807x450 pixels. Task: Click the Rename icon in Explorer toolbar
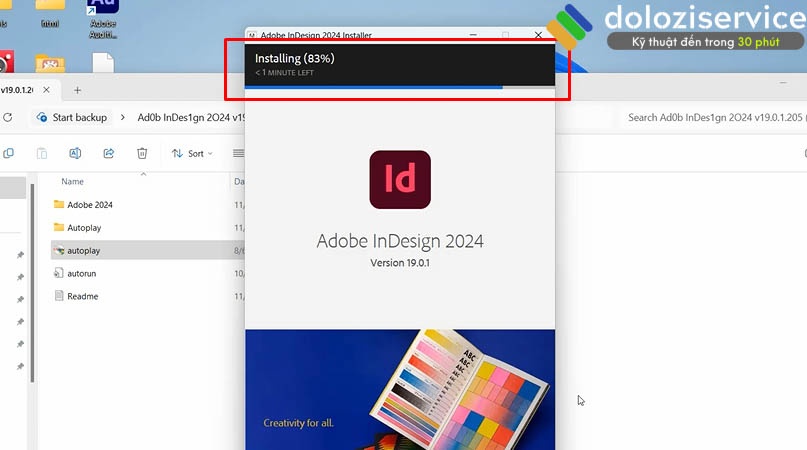tap(75, 153)
